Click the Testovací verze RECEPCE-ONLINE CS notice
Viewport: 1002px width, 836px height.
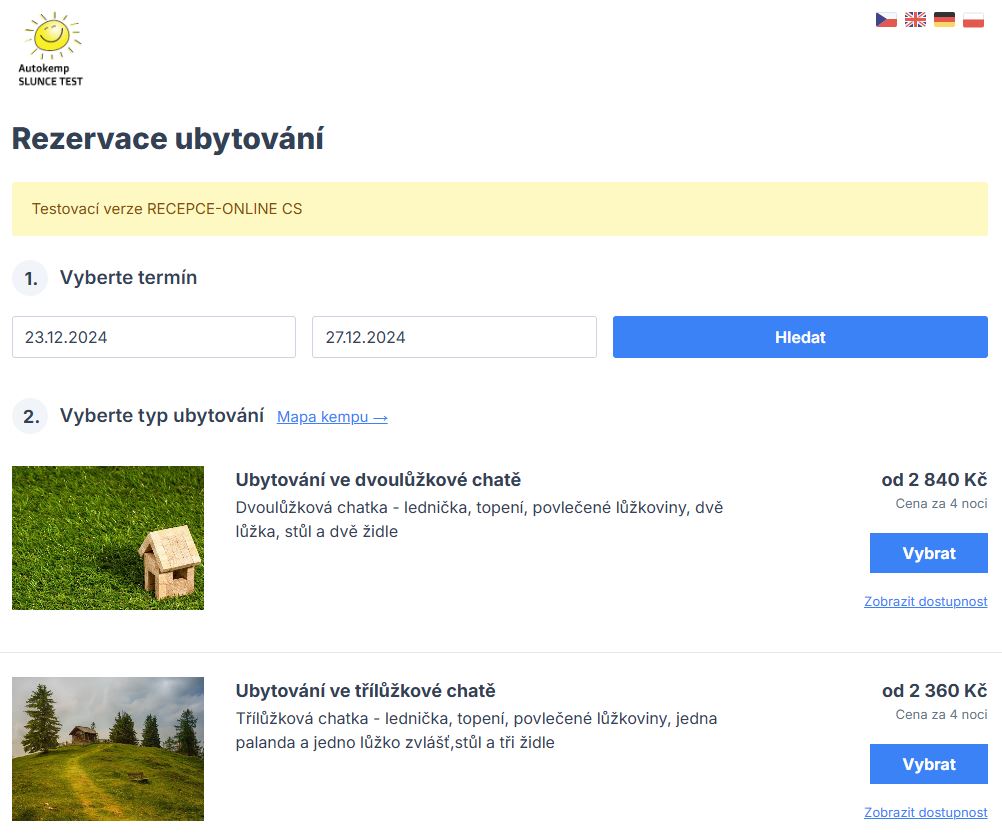point(500,209)
